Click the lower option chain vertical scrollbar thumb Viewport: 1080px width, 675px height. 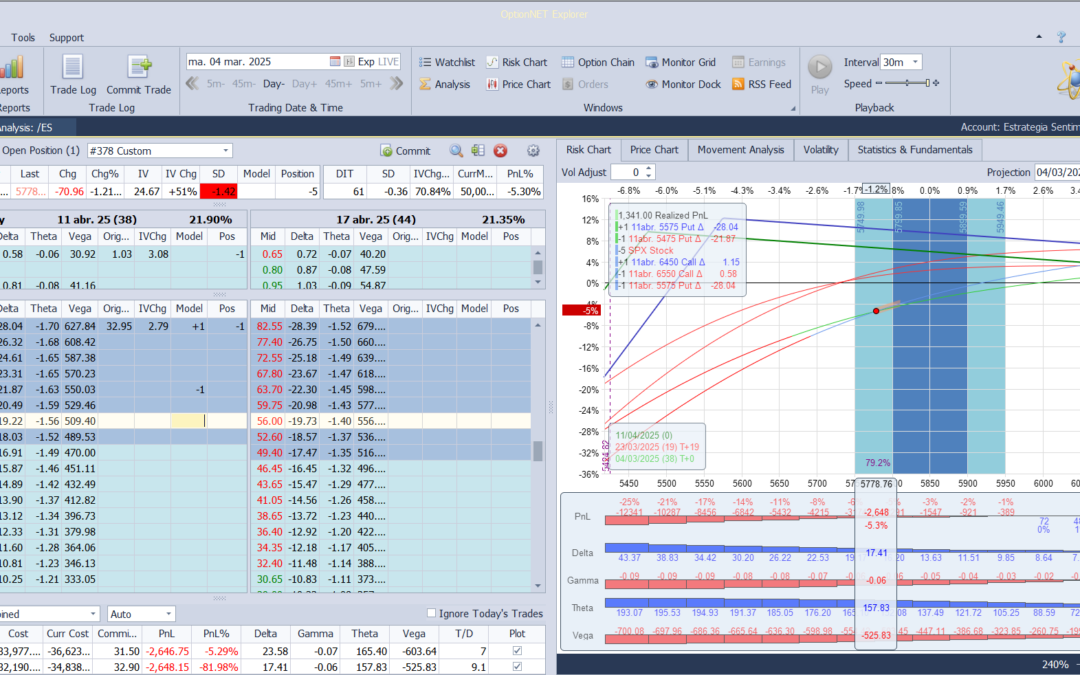(x=538, y=450)
